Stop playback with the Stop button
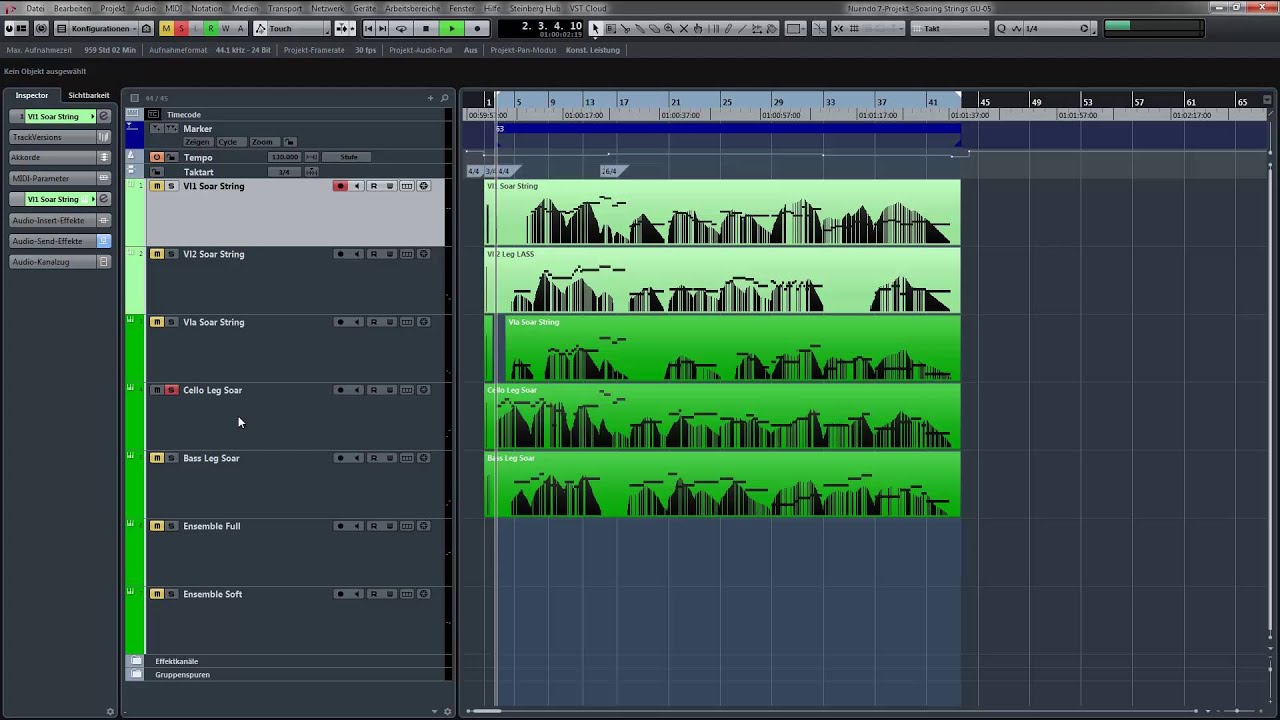The width and height of the screenshot is (1280, 720). 426,29
